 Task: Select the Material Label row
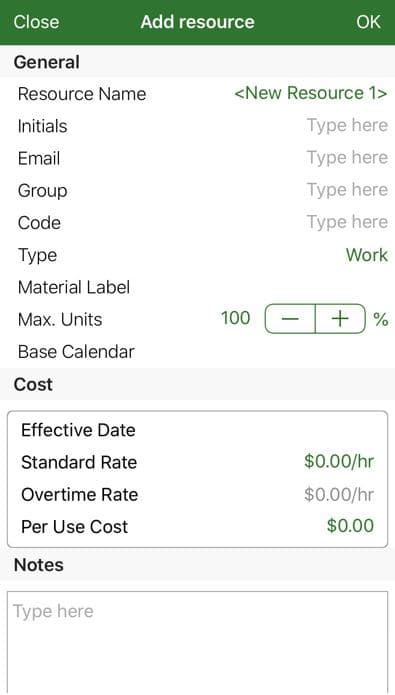click(197, 287)
